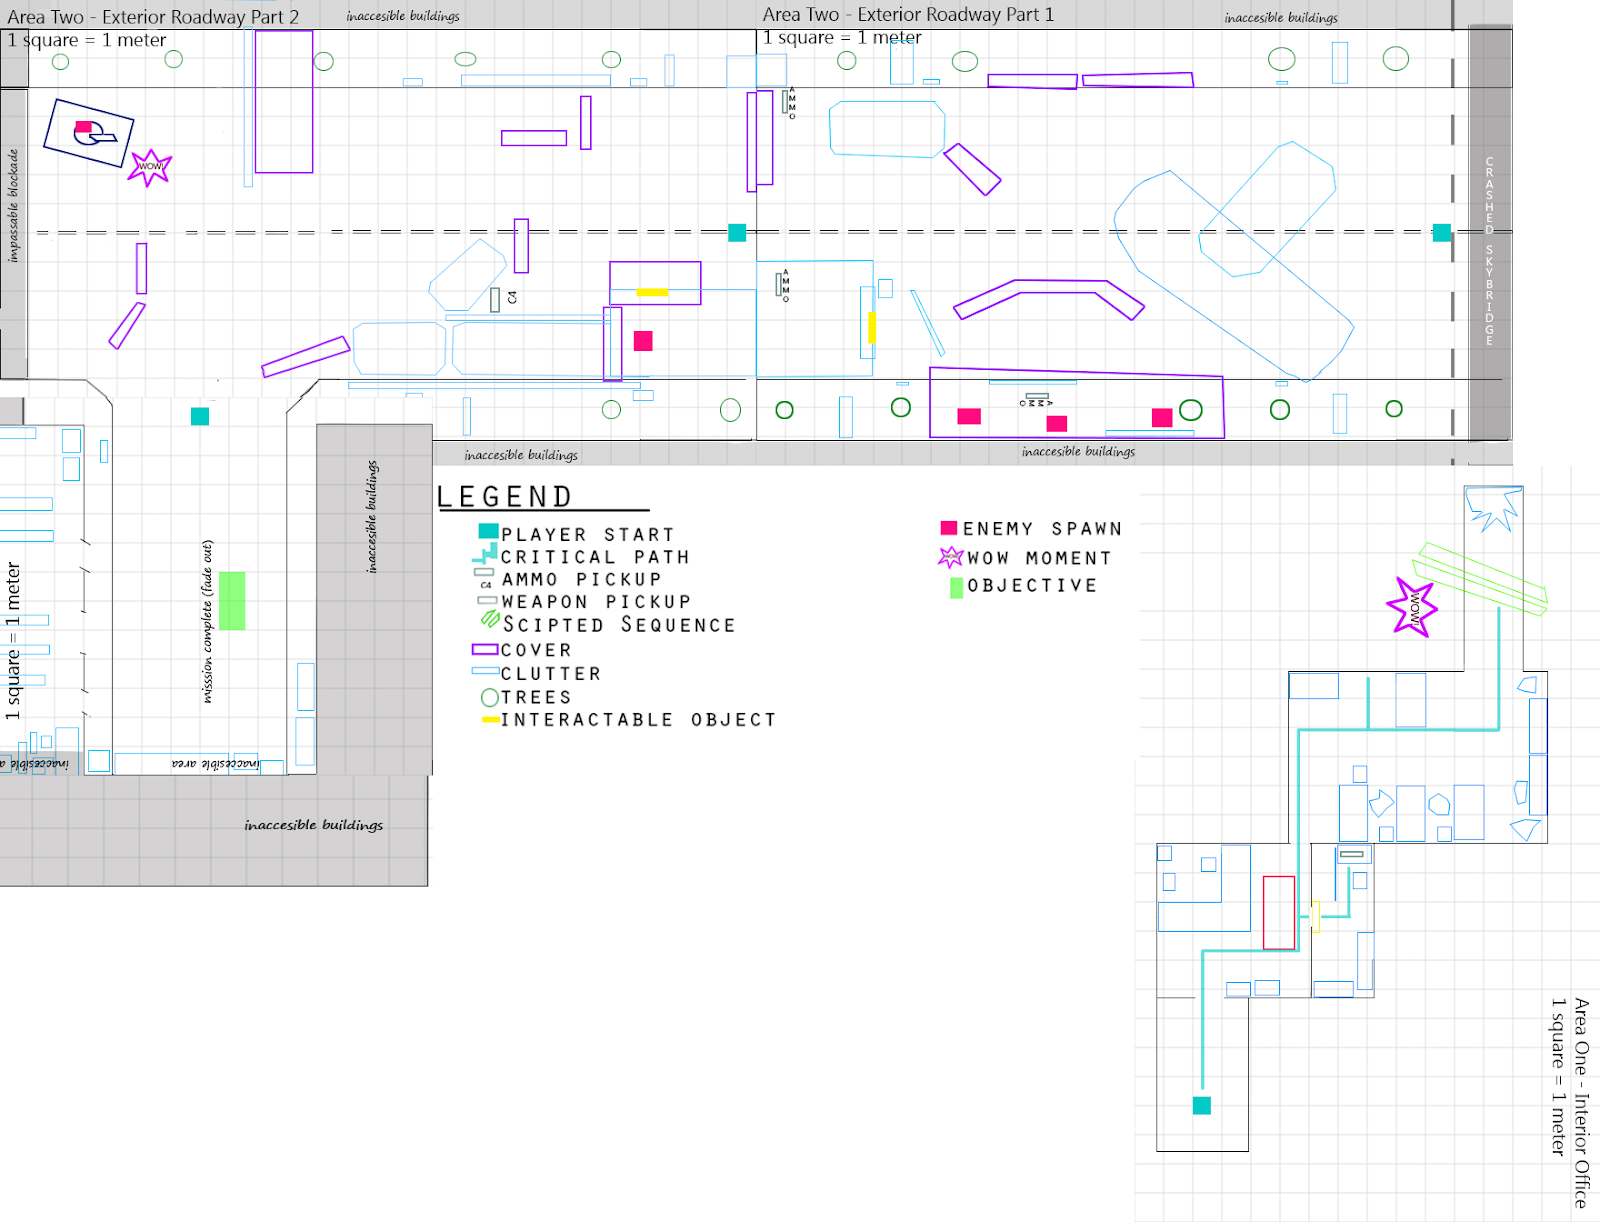Click the "impassable blockade" label
Image resolution: width=1600 pixels, height=1222 pixels.
[x=13, y=206]
